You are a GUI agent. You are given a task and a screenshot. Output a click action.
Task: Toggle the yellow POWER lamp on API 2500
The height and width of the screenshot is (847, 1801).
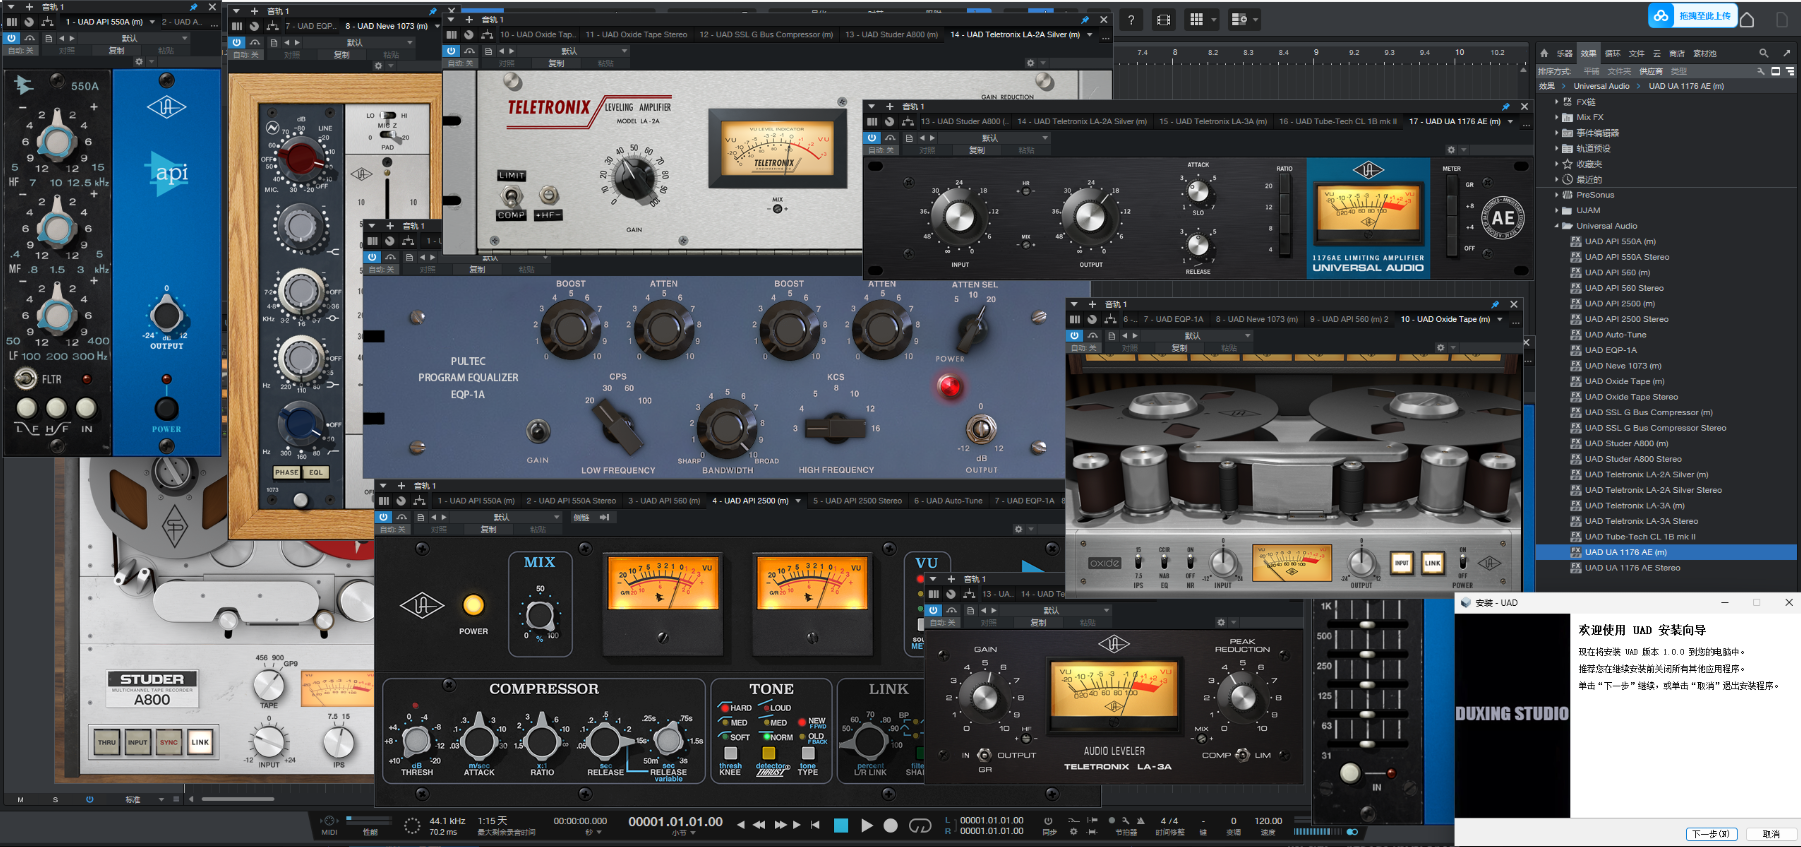pyautogui.click(x=473, y=605)
